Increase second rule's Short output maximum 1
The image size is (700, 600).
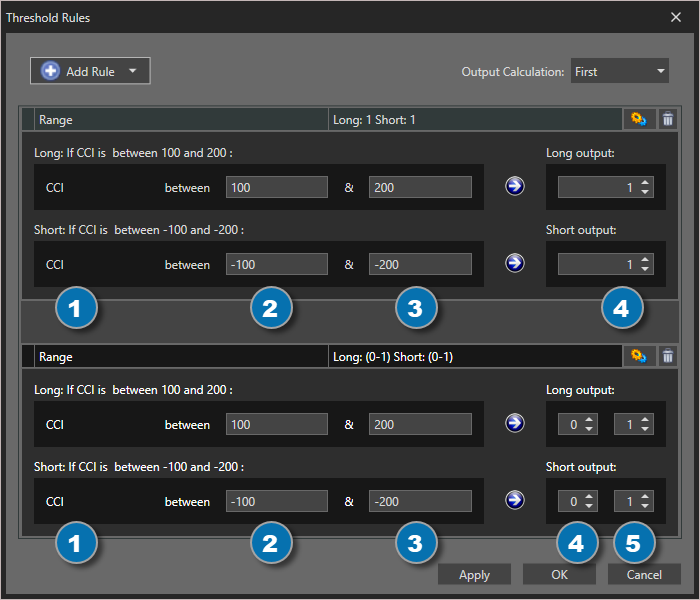click(x=645, y=496)
